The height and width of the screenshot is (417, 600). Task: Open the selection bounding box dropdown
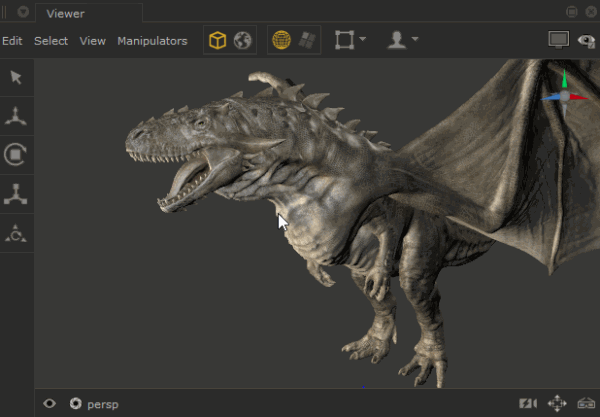(350, 41)
